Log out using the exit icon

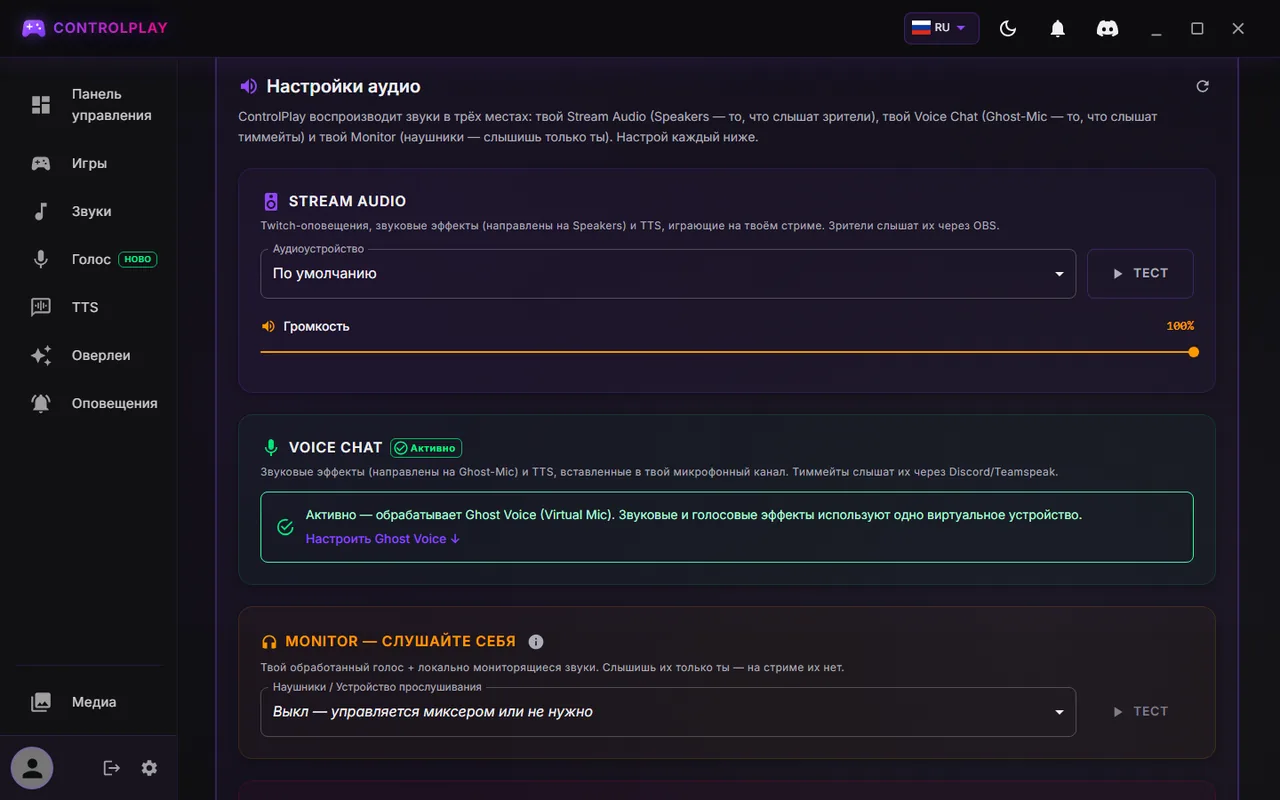(x=112, y=768)
